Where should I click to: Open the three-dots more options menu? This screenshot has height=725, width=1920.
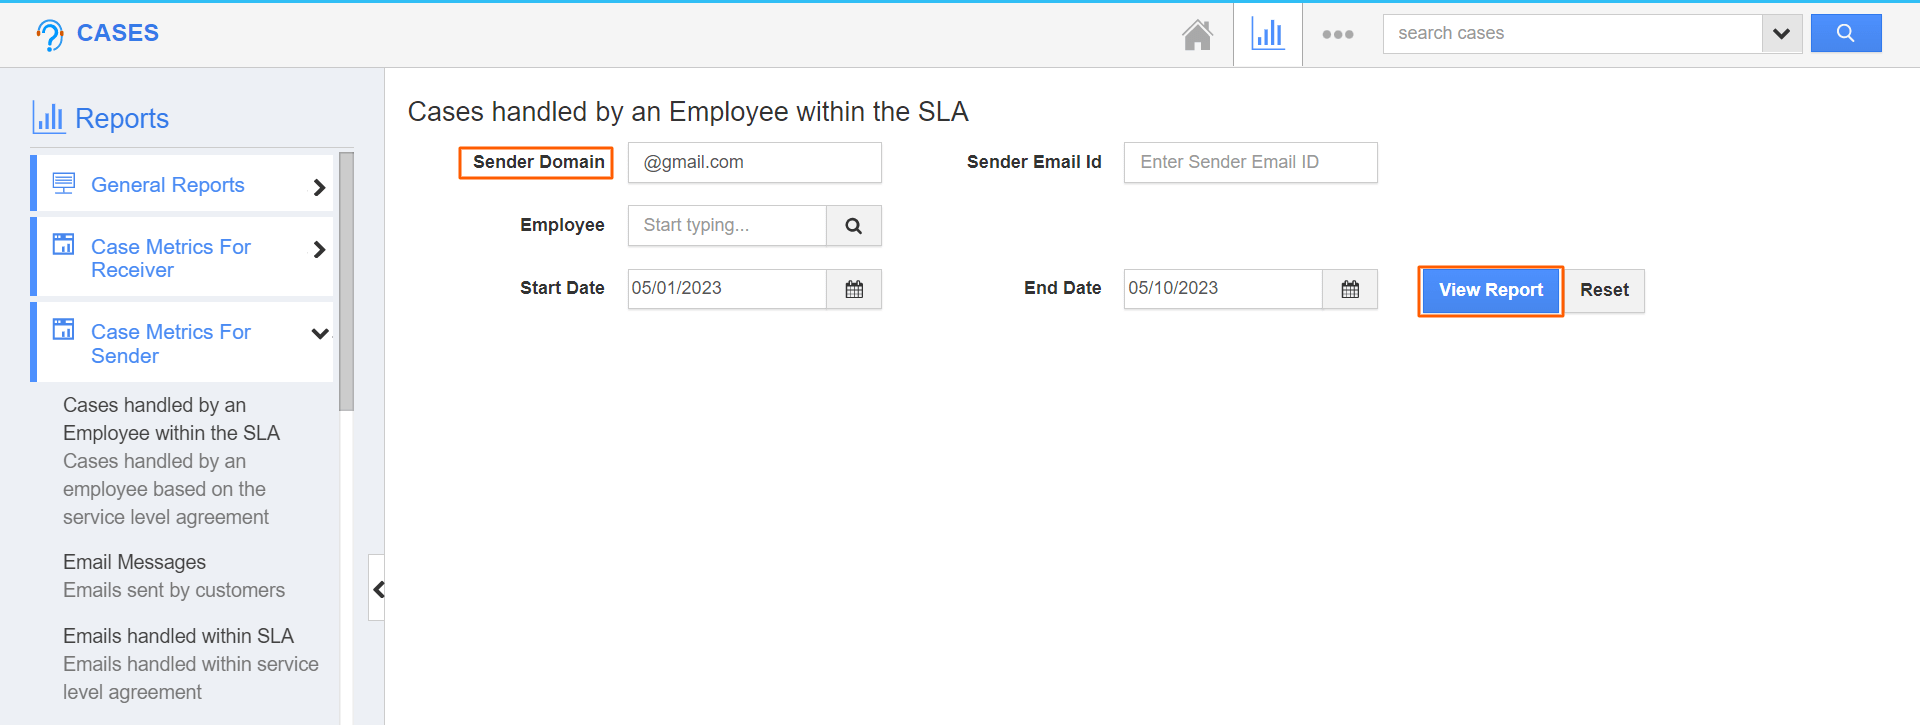pos(1337,35)
